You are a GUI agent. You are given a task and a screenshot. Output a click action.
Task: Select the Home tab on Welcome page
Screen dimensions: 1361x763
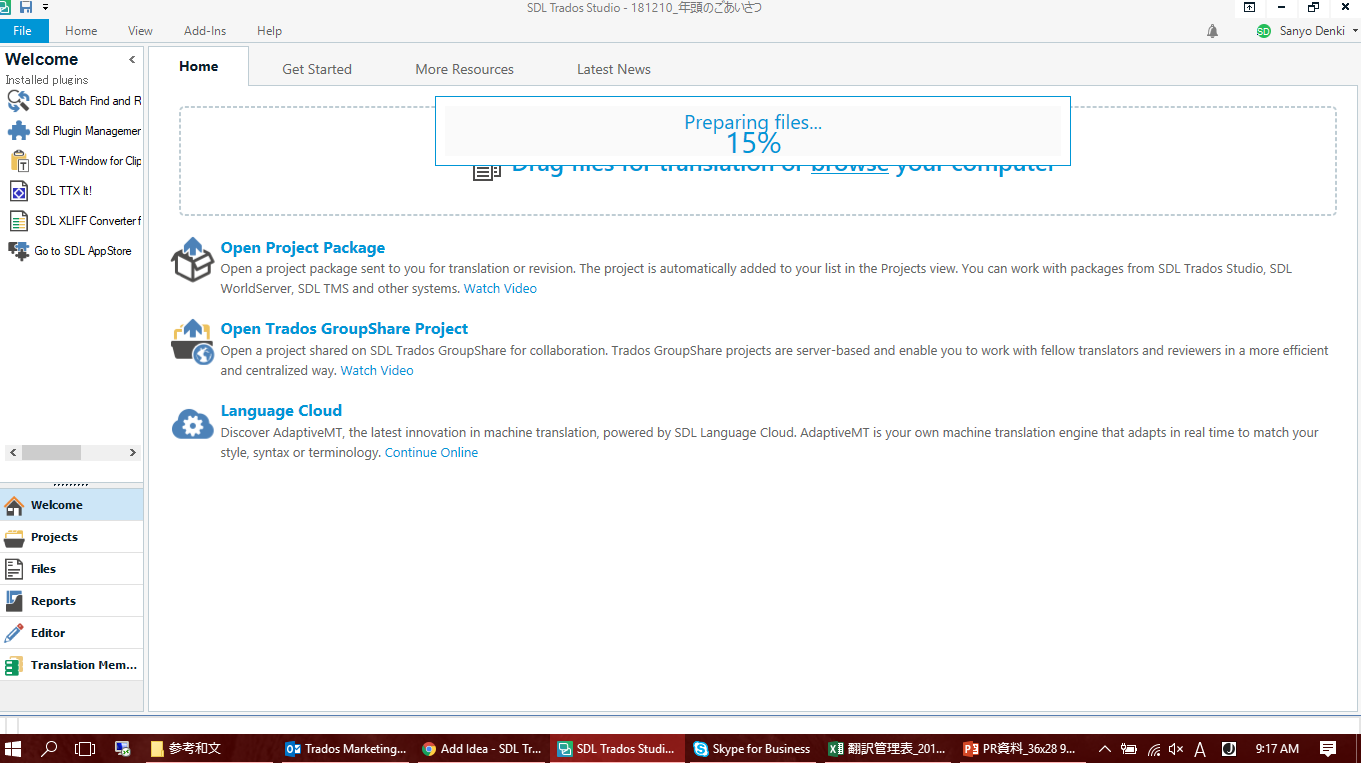pyautogui.click(x=198, y=66)
